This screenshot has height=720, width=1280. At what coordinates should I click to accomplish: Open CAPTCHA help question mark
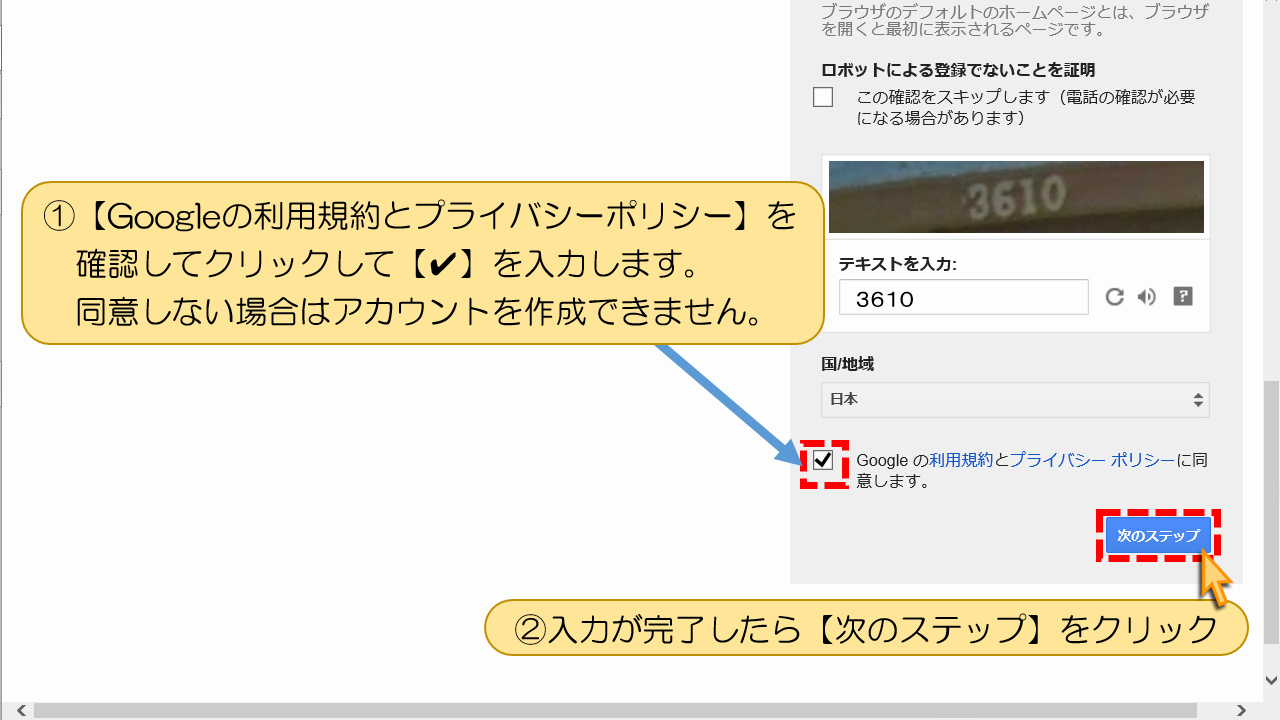1183,296
